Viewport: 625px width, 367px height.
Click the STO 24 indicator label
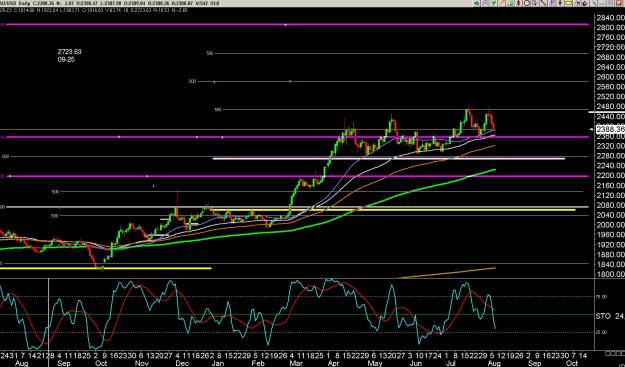(x=610, y=316)
